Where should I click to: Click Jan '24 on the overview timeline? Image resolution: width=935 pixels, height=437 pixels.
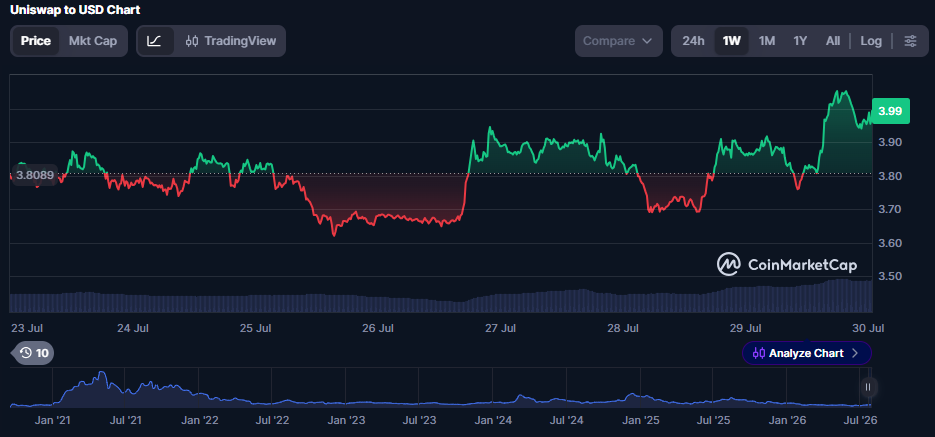coord(493,420)
